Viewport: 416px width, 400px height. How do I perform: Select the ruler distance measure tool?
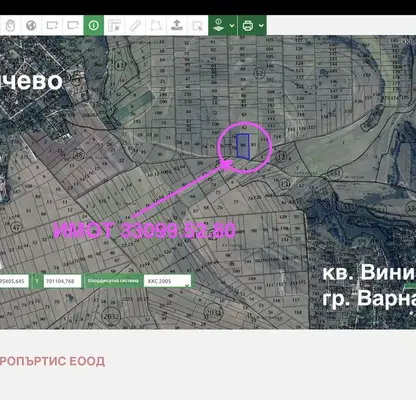point(135,25)
